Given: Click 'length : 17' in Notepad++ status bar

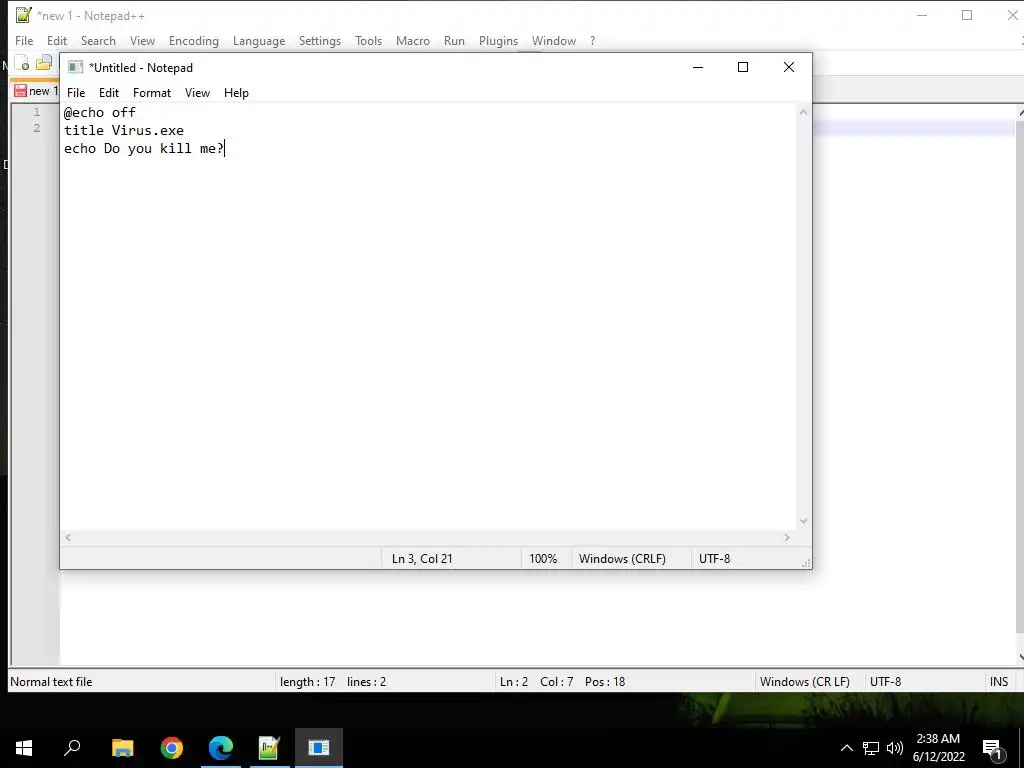Looking at the screenshot, I should coord(307,682).
